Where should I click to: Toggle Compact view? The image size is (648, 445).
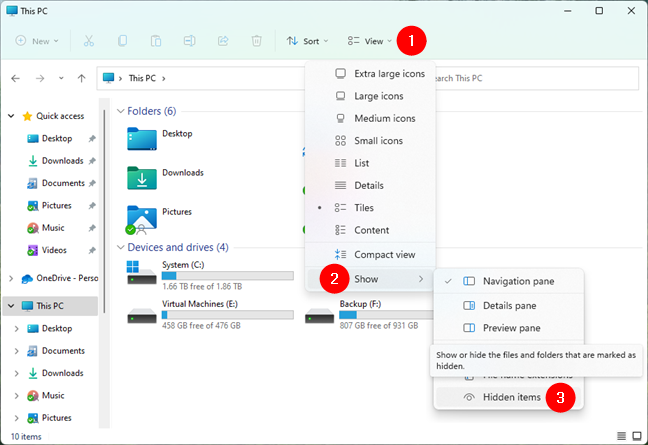click(370, 255)
